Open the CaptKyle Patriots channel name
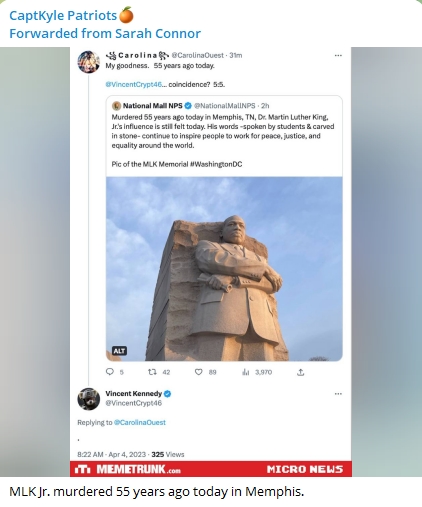 point(63,15)
